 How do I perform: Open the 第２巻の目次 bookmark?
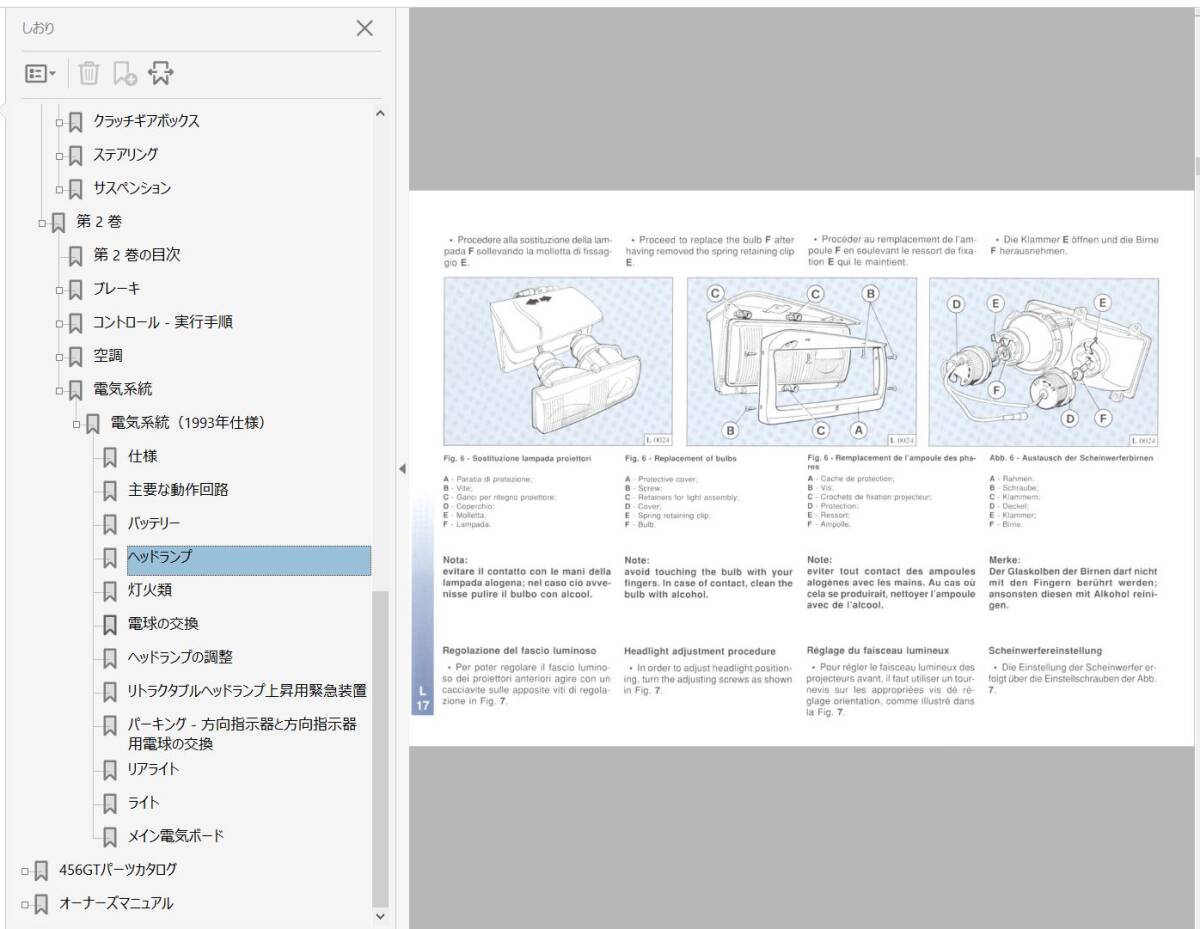tap(136, 255)
